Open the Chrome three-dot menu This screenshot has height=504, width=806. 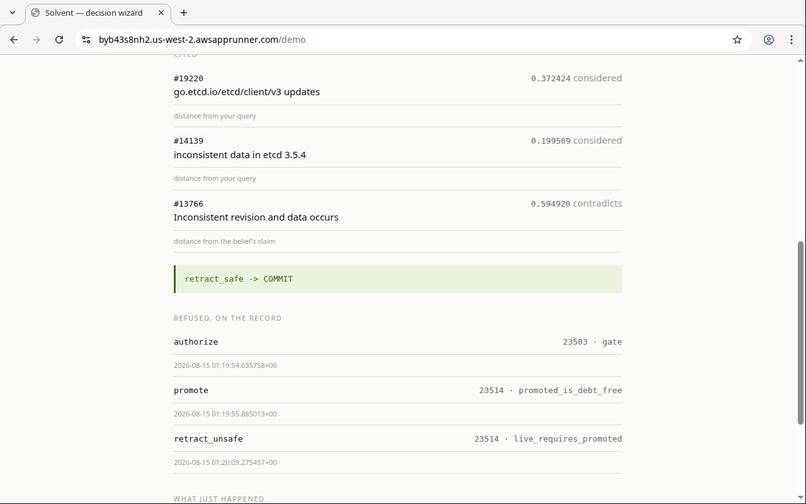click(x=791, y=40)
